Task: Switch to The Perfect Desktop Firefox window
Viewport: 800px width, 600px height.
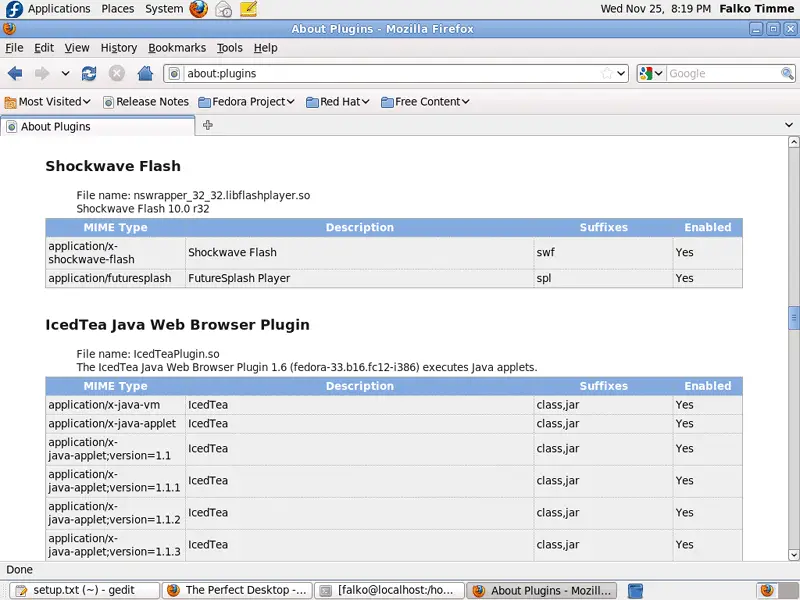Action: tap(237, 590)
